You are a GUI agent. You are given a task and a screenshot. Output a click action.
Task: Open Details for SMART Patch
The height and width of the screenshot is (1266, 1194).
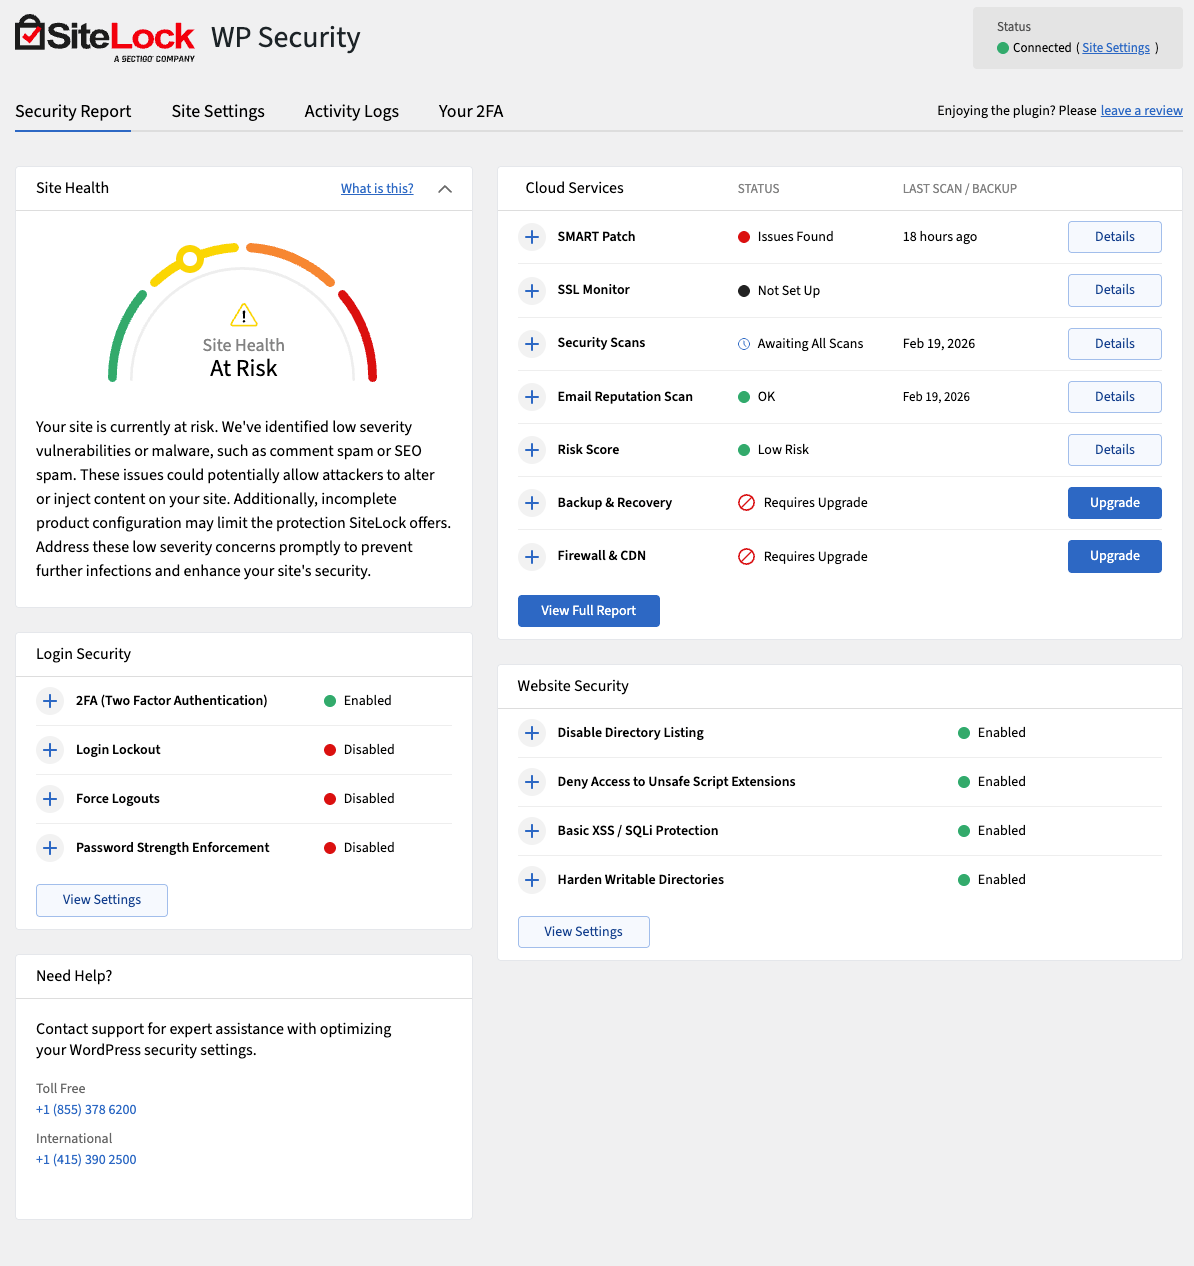pyautogui.click(x=1115, y=237)
